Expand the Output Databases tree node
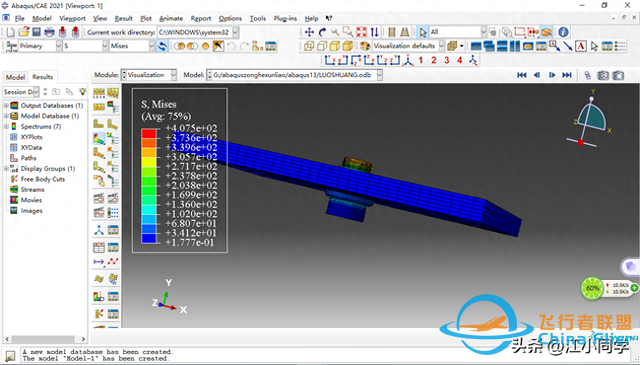 [6, 105]
